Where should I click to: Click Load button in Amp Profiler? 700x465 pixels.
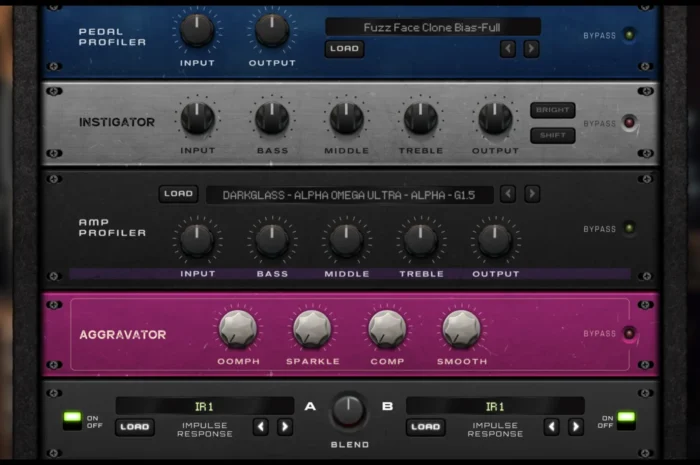pos(178,194)
